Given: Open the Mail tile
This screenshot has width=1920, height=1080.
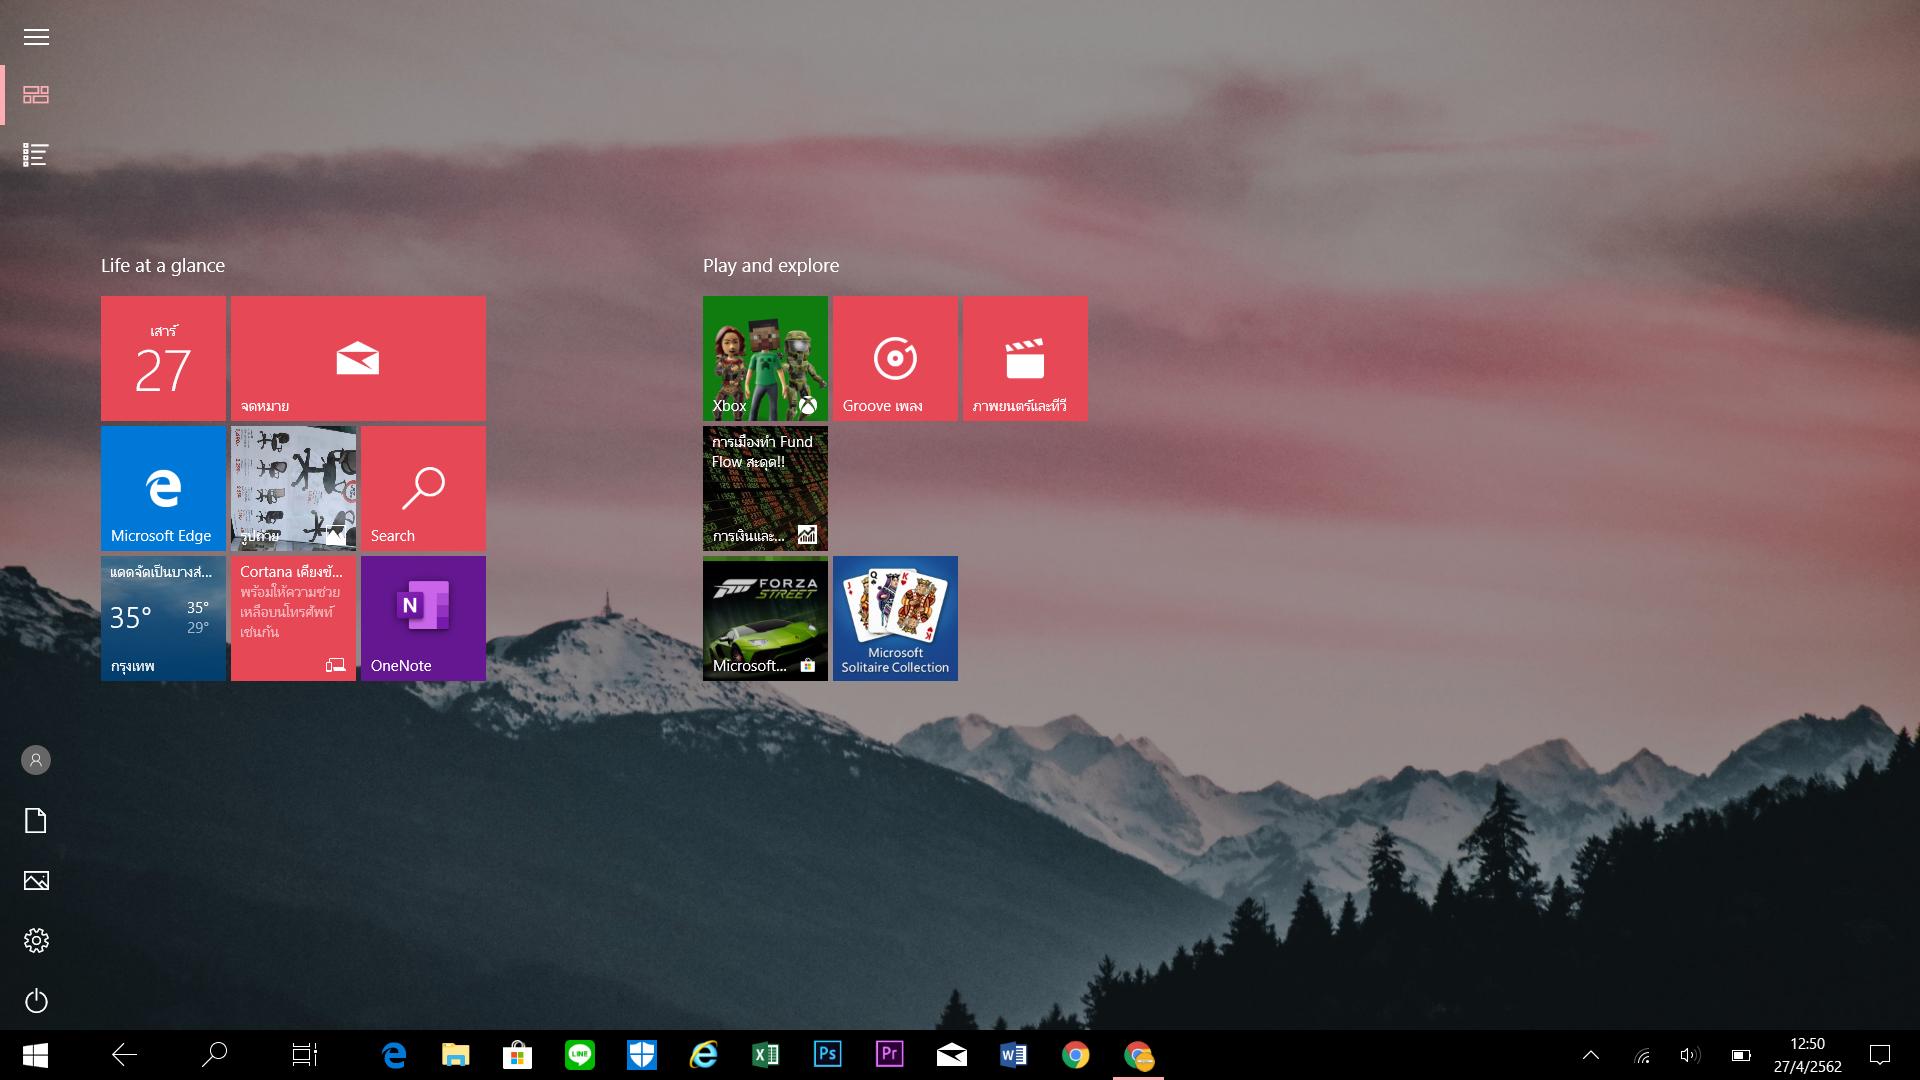Looking at the screenshot, I should [358, 358].
